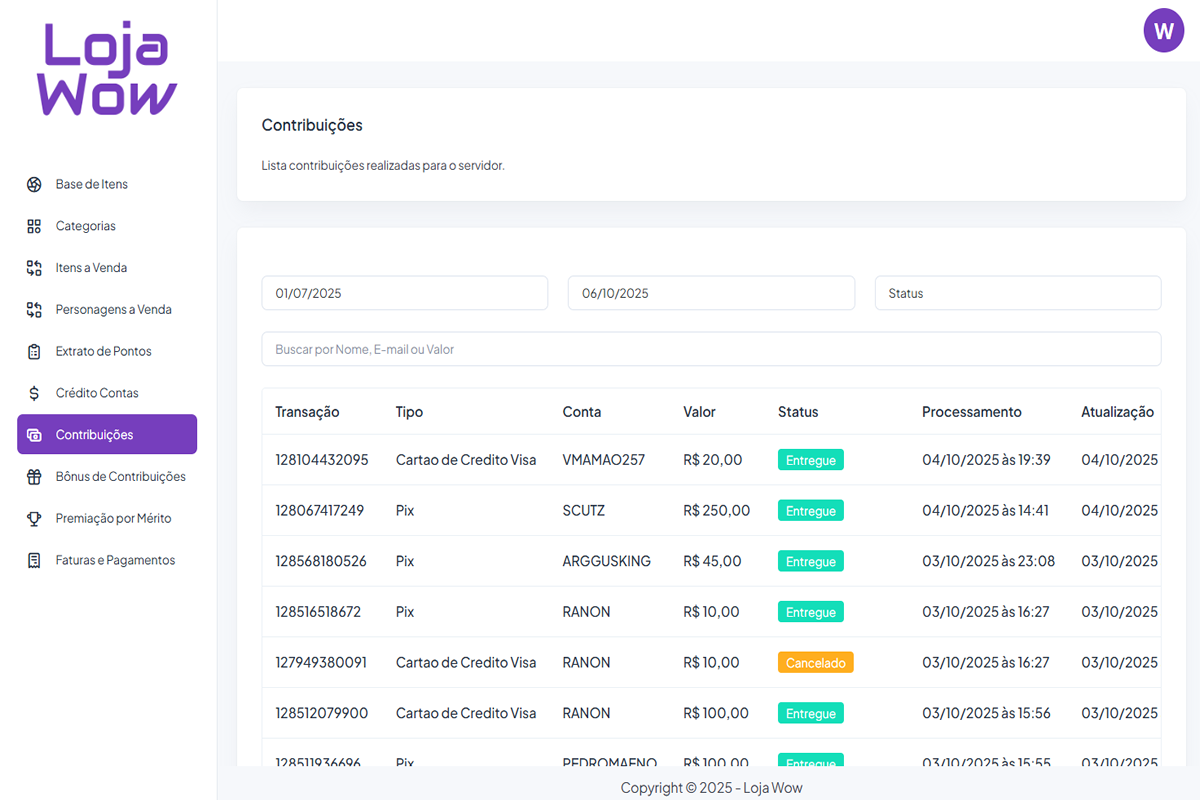This screenshot has width=1200, height=800.
Task: Click the Crédito Contas dollar icon
Action: click(x=34, y=393)
